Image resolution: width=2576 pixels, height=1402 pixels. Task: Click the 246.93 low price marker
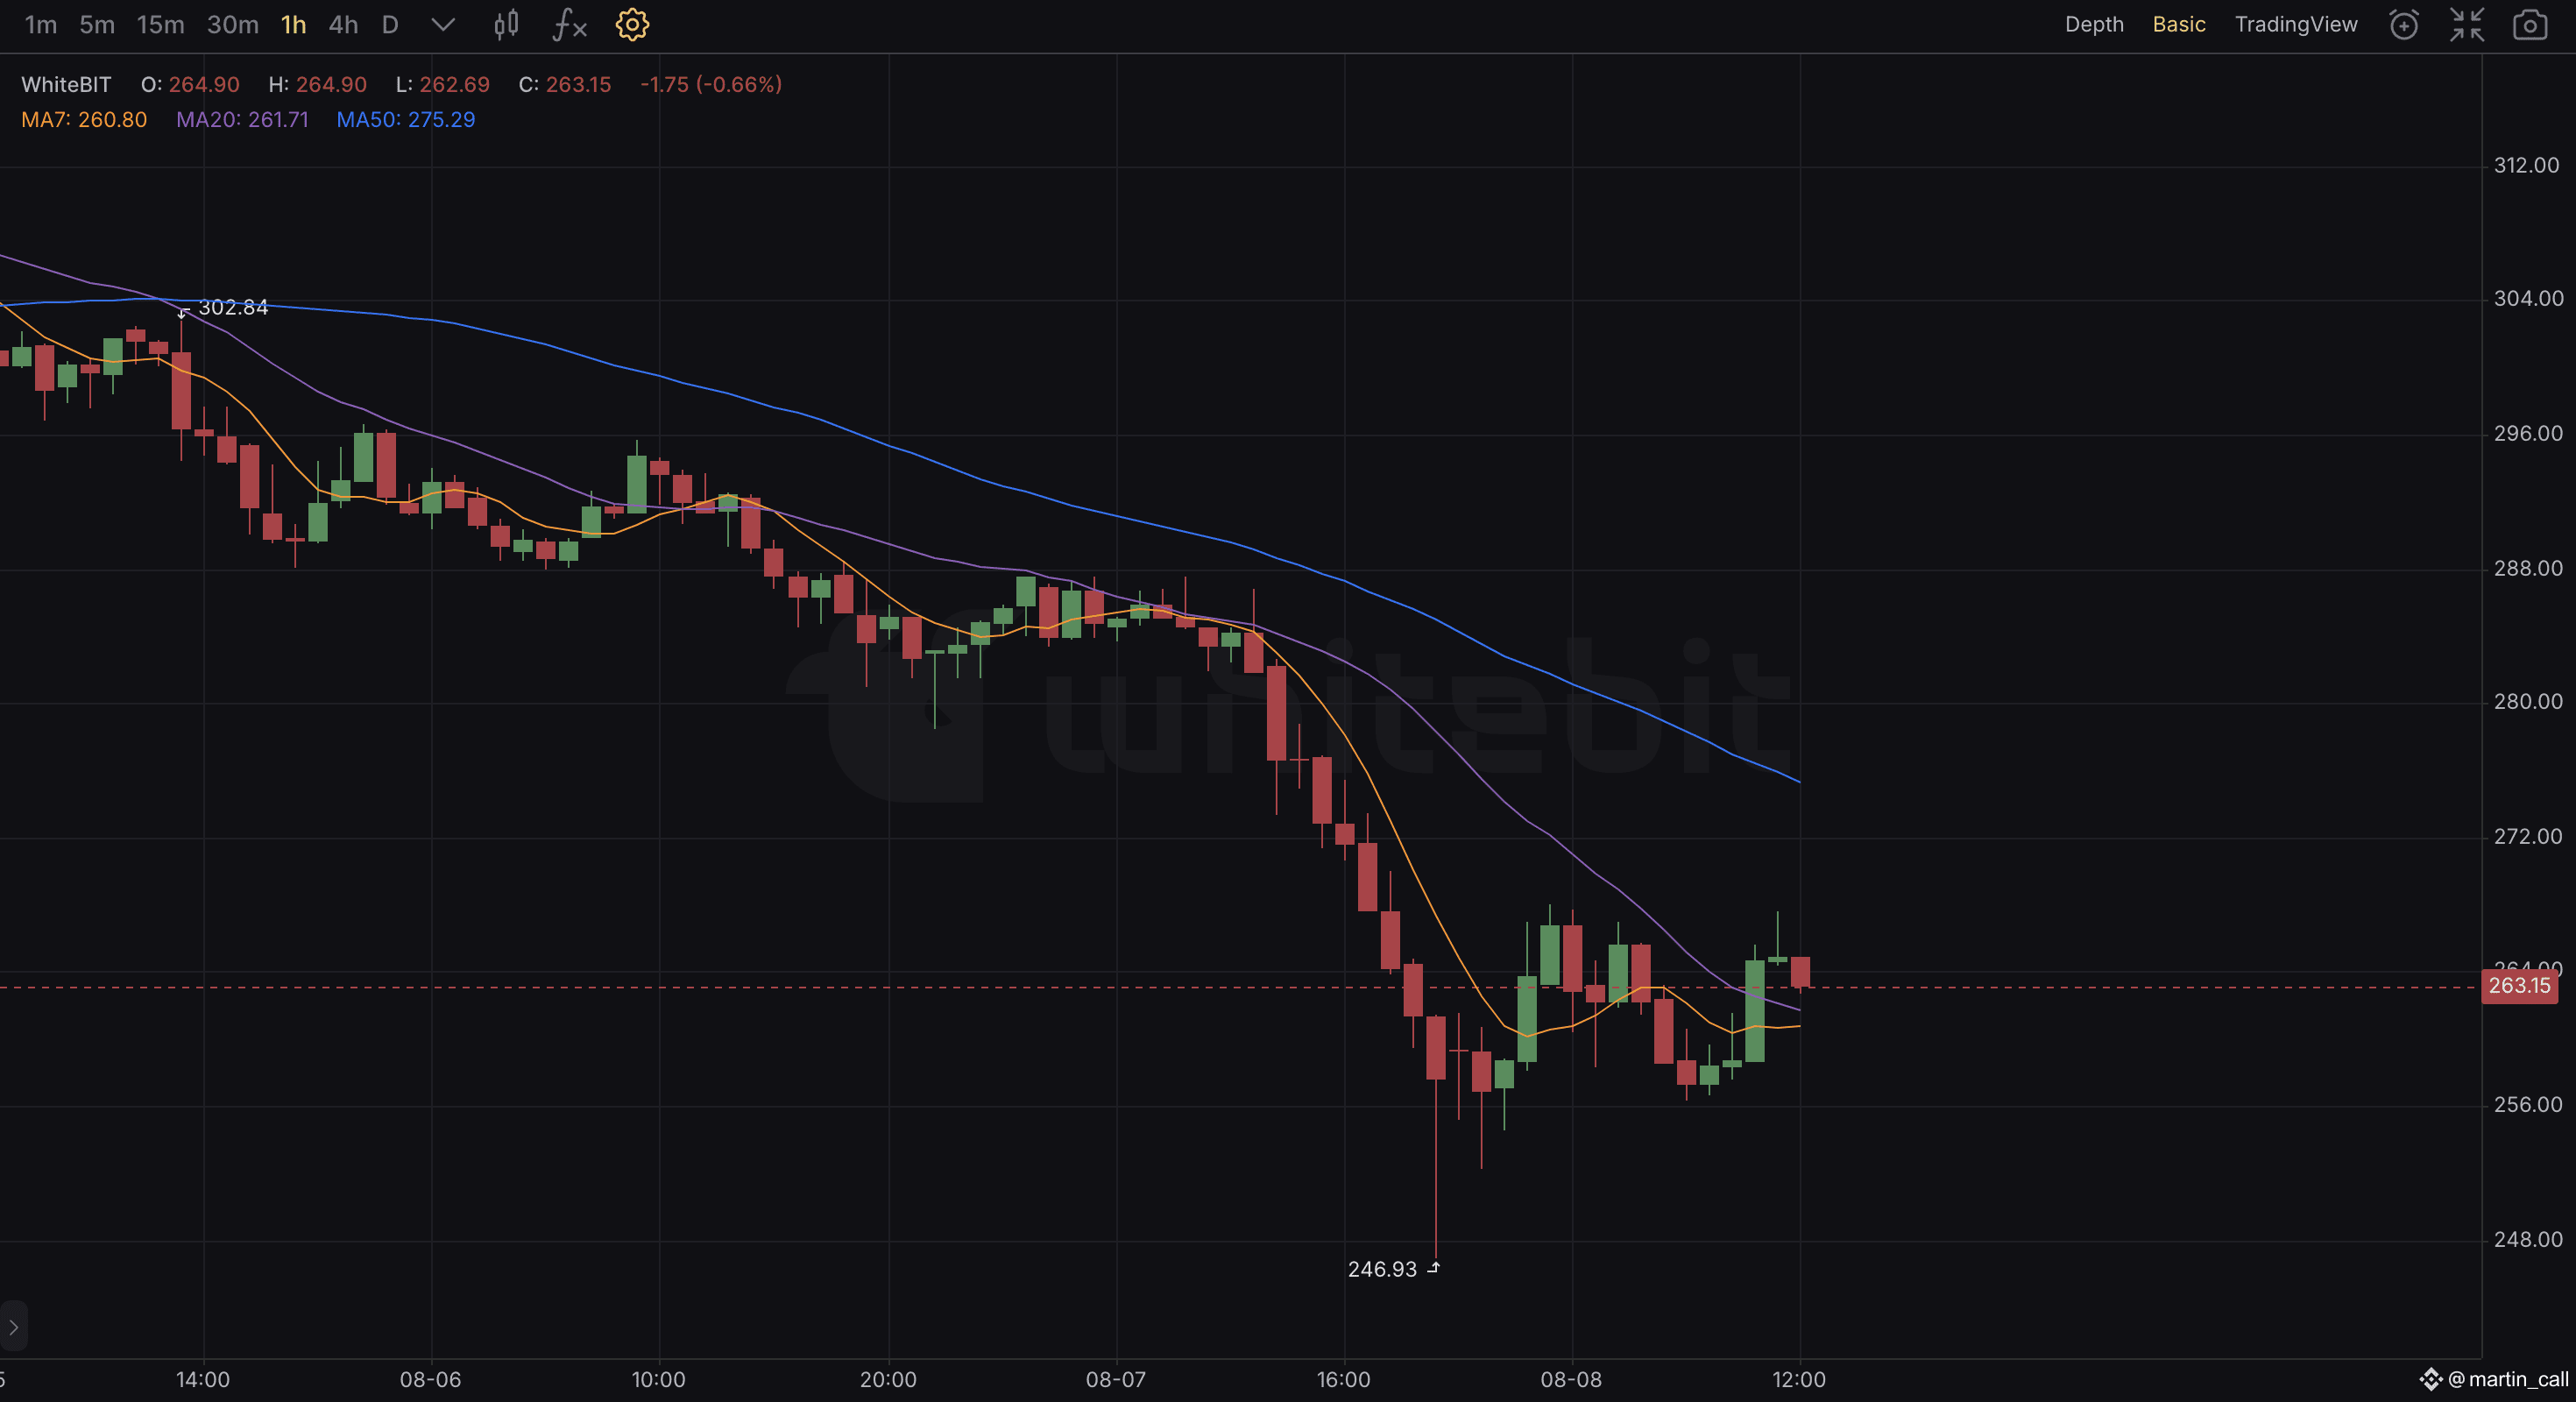(1382, 1268)
